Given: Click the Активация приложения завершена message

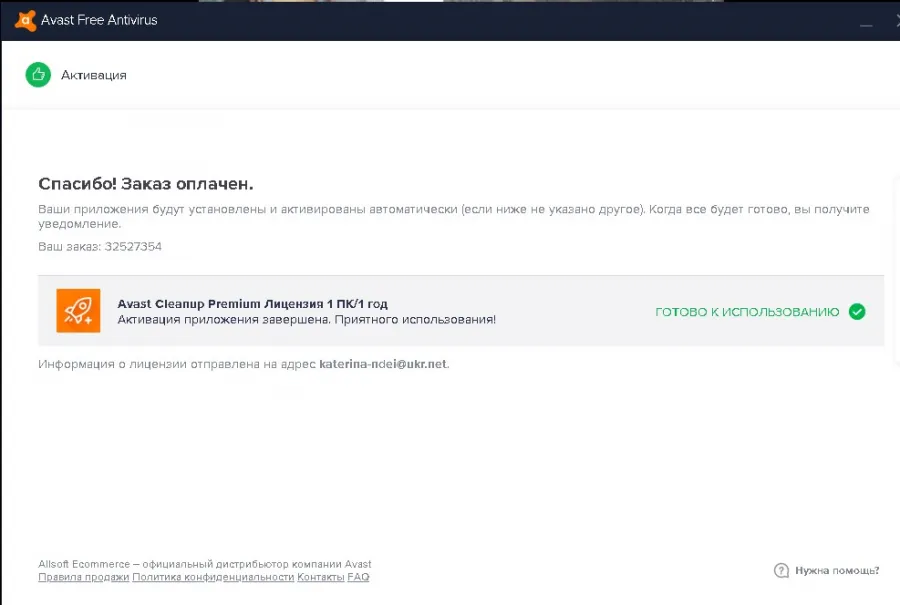Looking at the screenshot, I should (307, 320).
